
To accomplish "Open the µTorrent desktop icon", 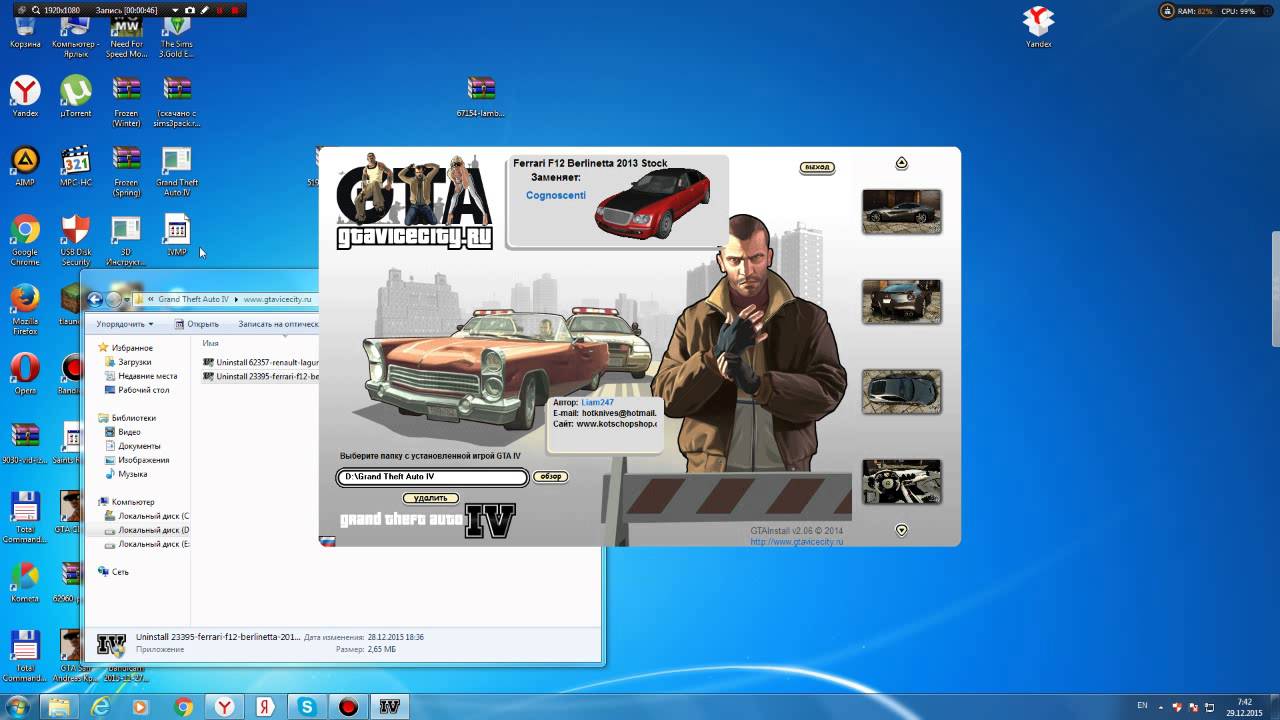I will (76, 97).
